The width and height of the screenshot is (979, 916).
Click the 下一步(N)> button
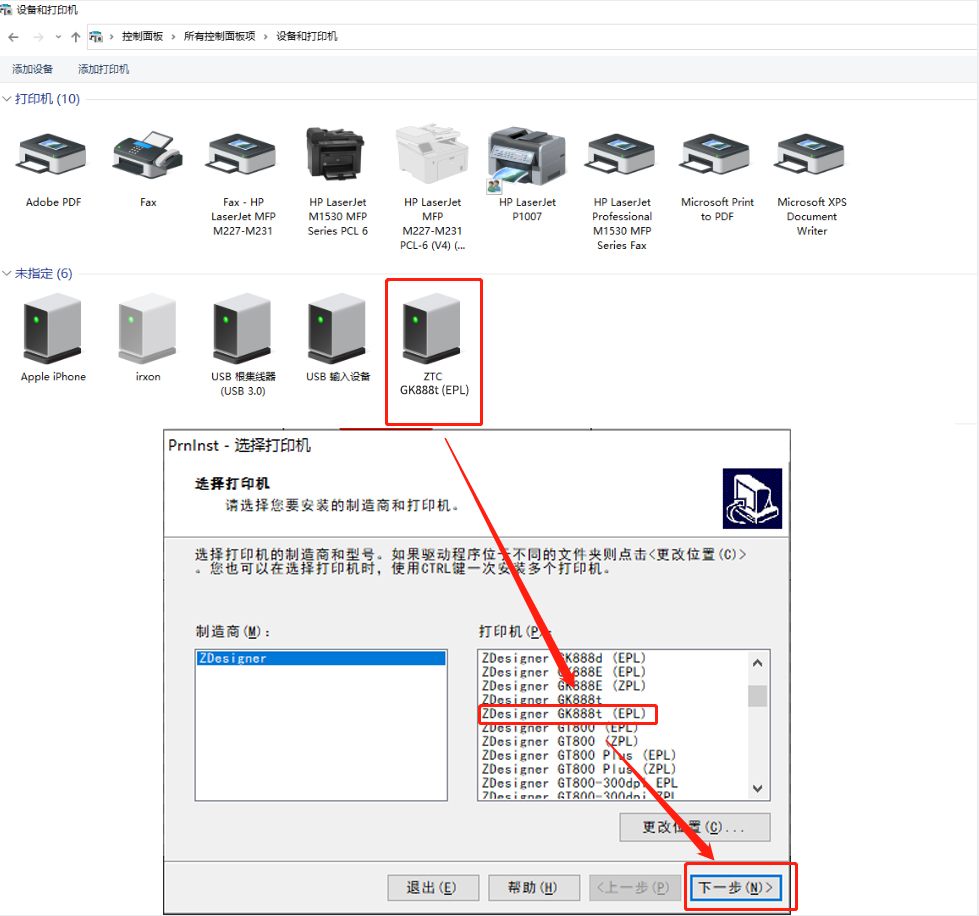[735, 887]
